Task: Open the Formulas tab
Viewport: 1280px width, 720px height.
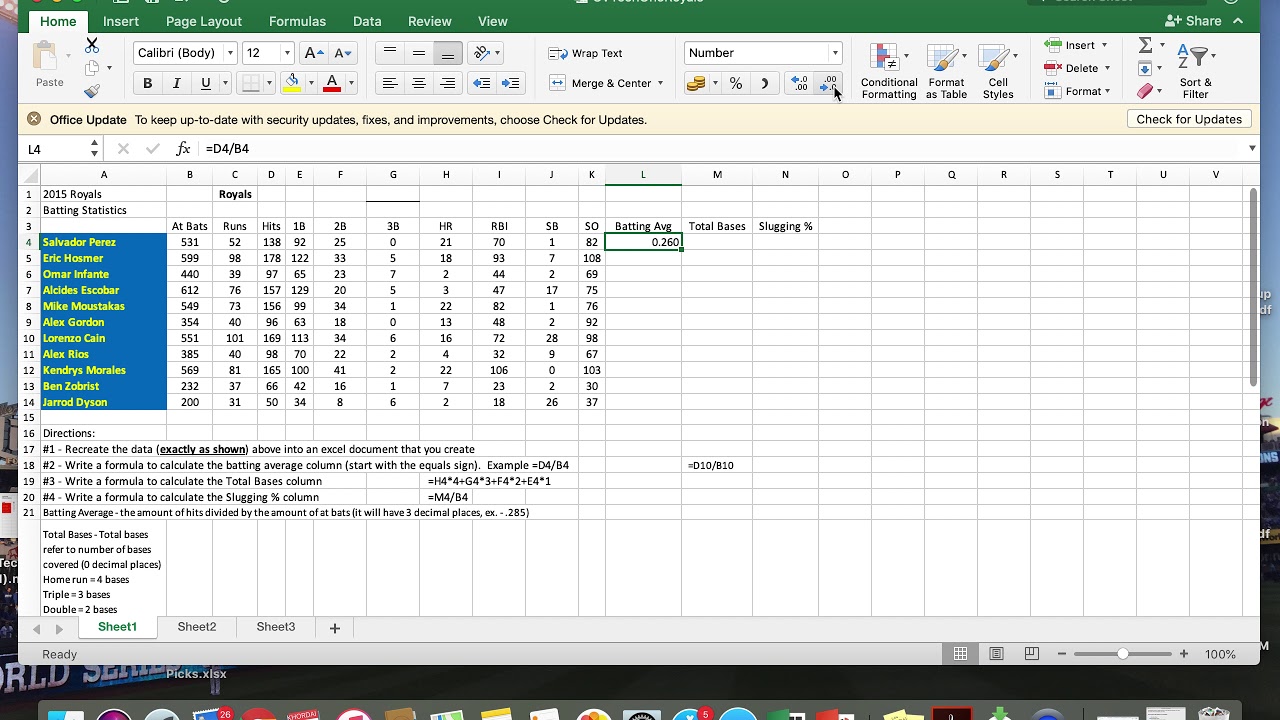Action: (x=297, y=21)
